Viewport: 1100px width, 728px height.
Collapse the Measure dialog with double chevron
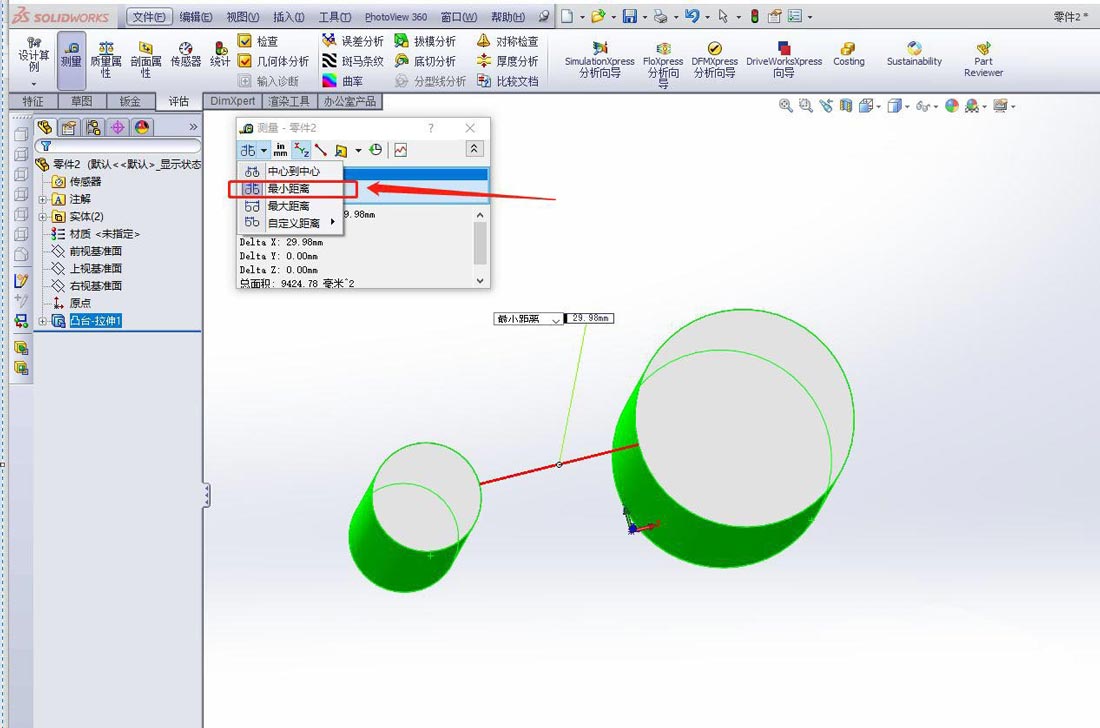coord(474,149)
